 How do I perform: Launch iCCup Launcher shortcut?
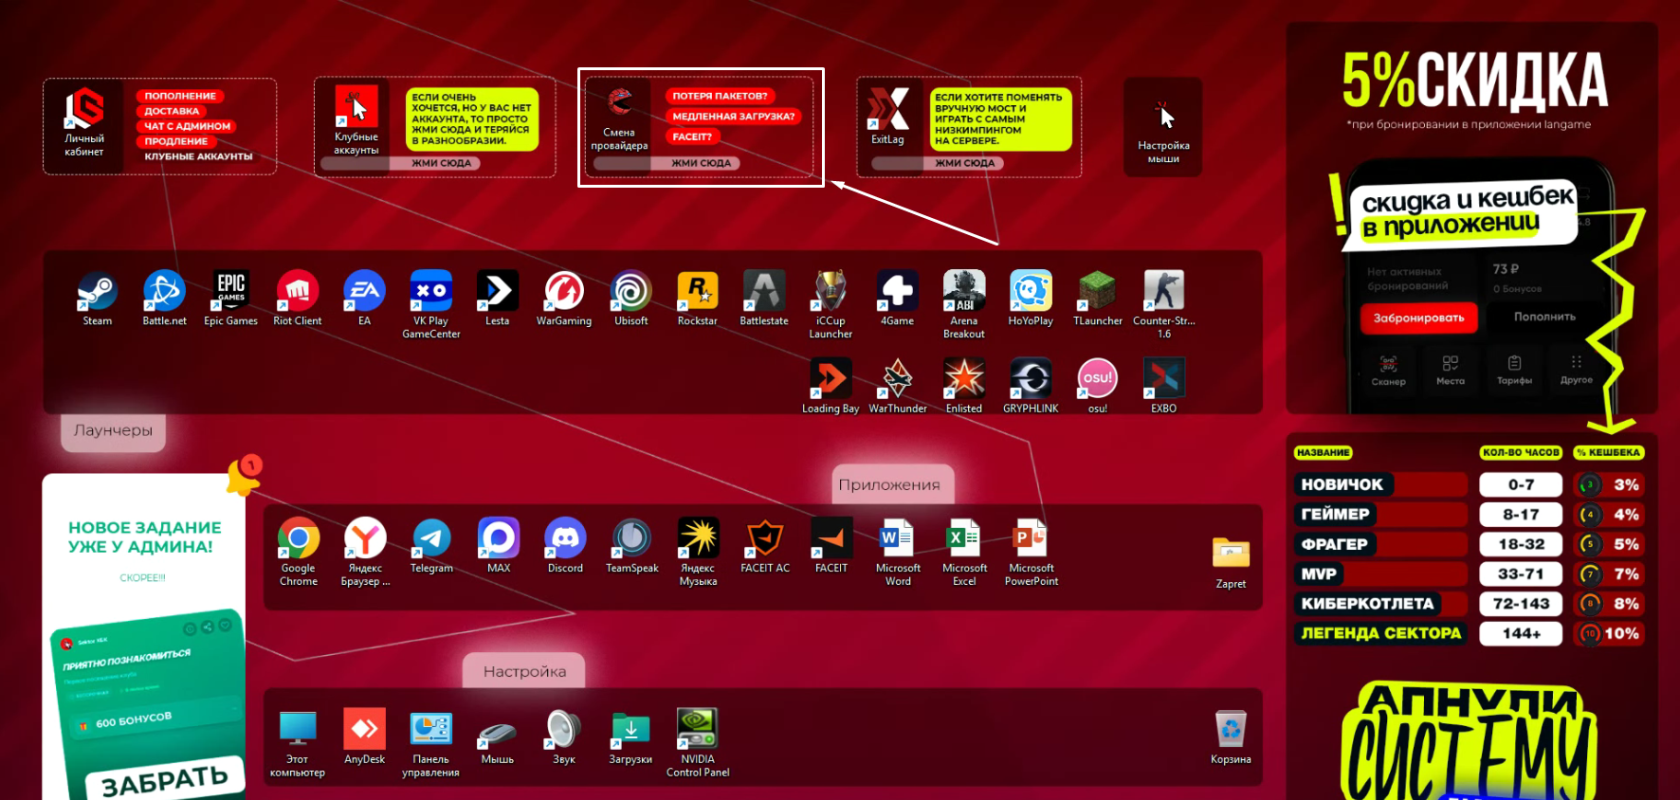point(831,291)
